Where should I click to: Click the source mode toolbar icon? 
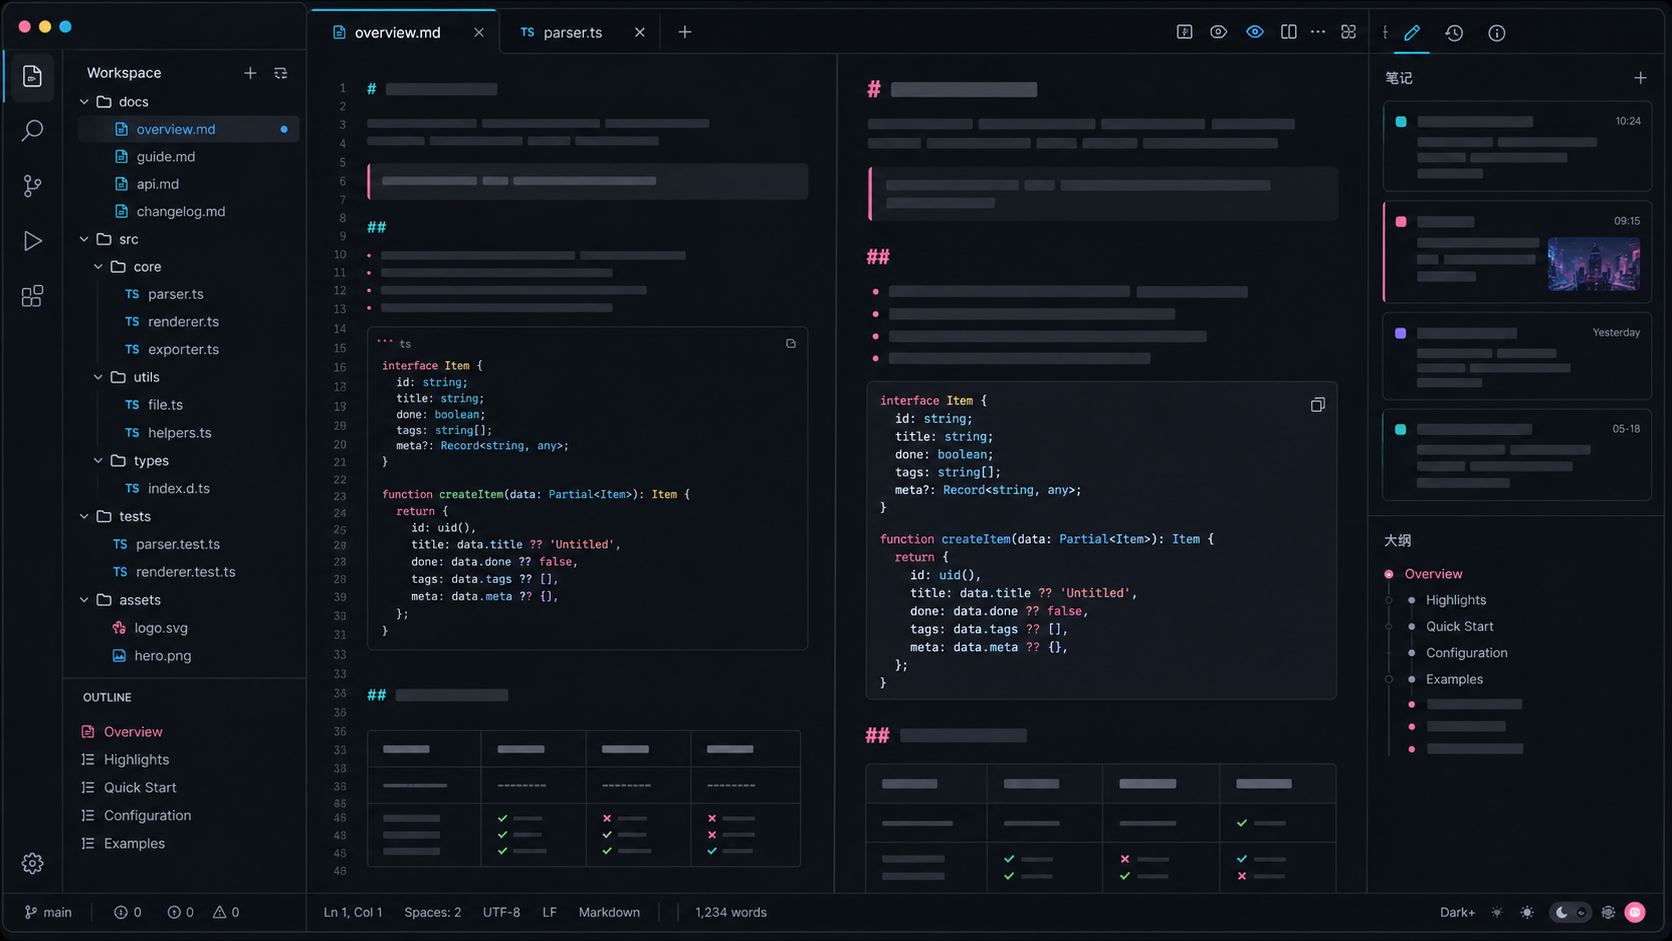click(1184, 32)
